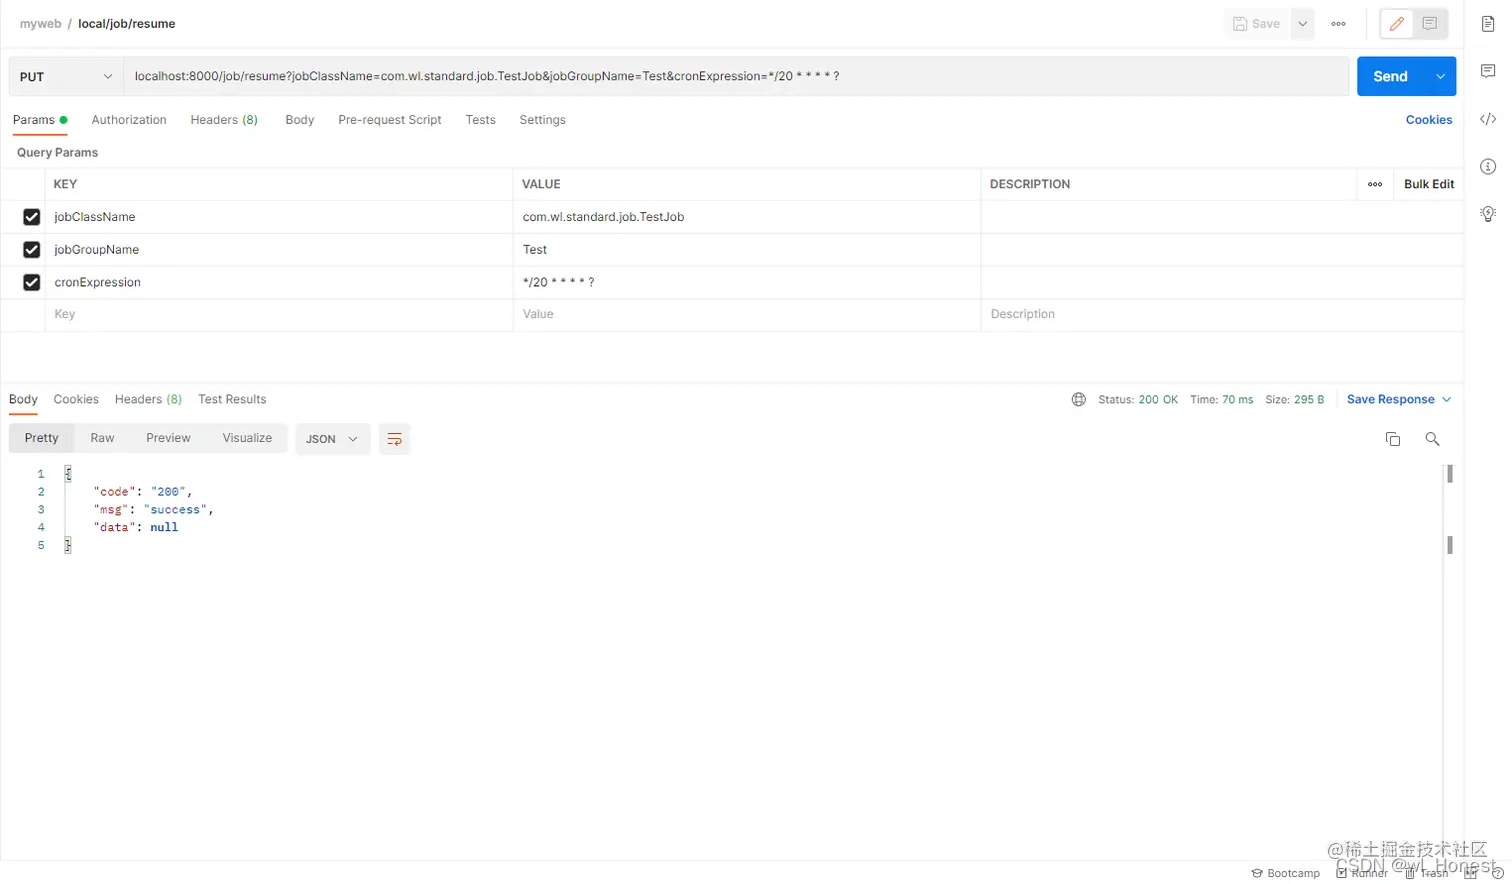Viewport: 1512px width, 884px height.
Task: Expand the Send button dropdown arrow
Action: [x=1440, y=76]
